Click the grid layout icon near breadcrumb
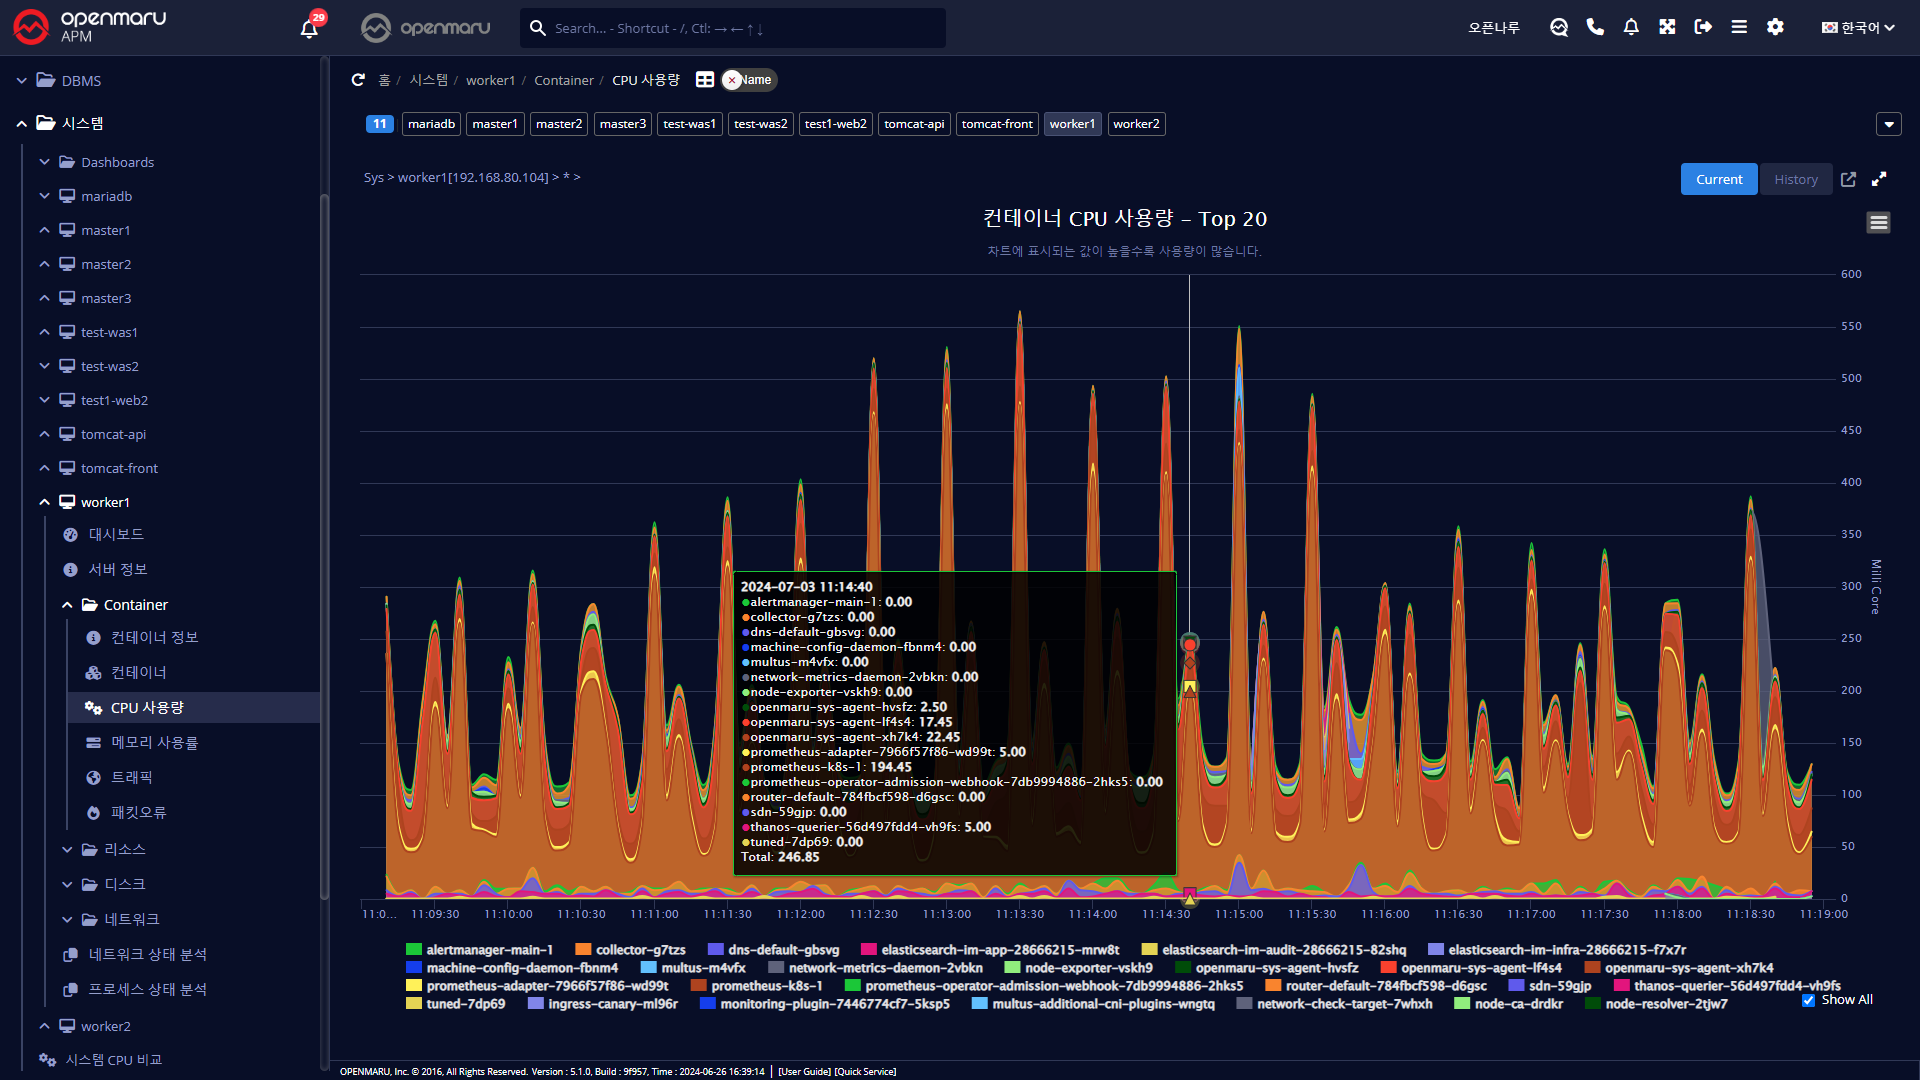 (x=705, y=80)
